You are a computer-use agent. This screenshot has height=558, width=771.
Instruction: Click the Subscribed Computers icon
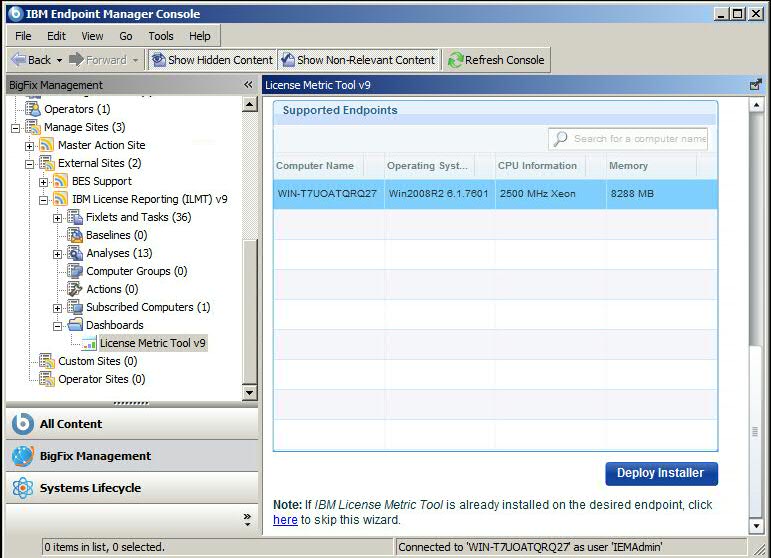click(x=75, y=307)
